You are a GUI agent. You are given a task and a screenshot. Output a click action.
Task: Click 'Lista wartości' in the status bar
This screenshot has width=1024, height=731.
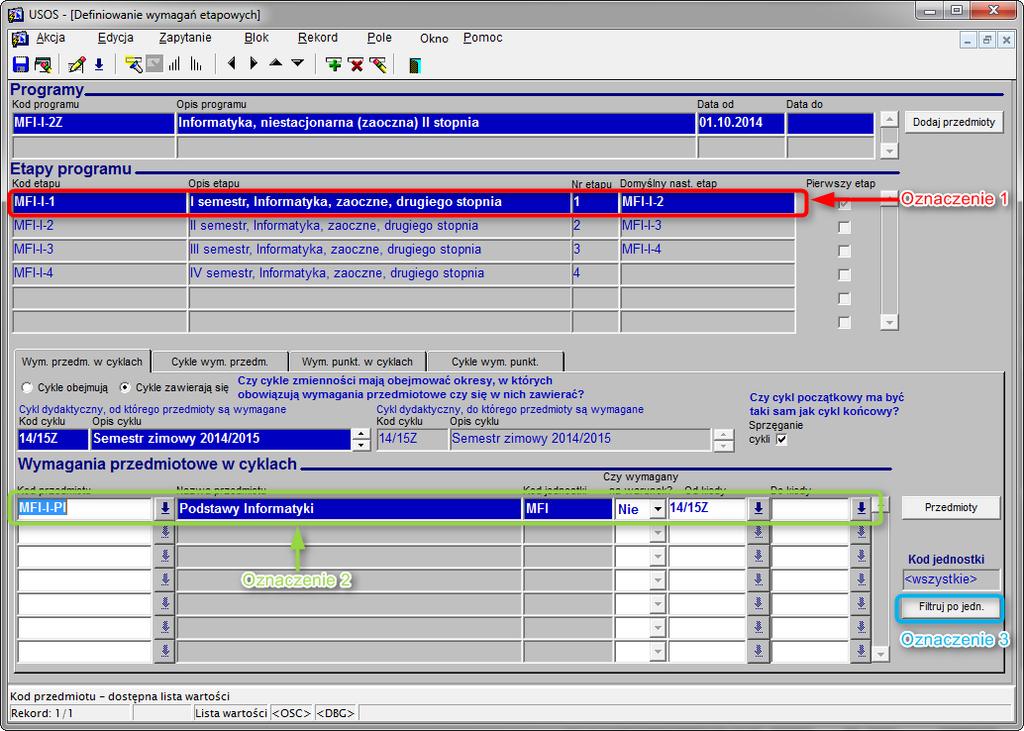[x=231, y=713]
